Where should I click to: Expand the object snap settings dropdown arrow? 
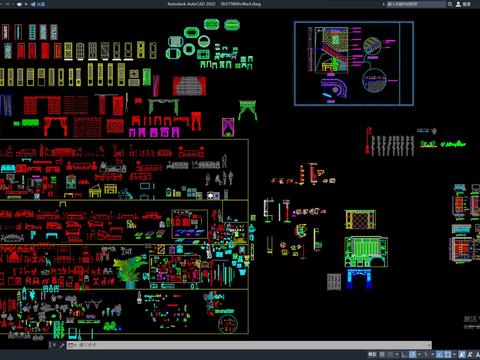click(454, 354)
